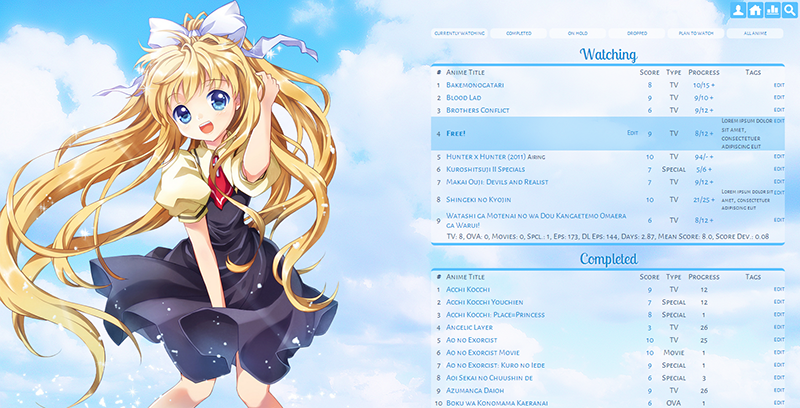The image size is (800, 408).
Task: Open the Blood Lad anime link
Action: click(464, 97)
